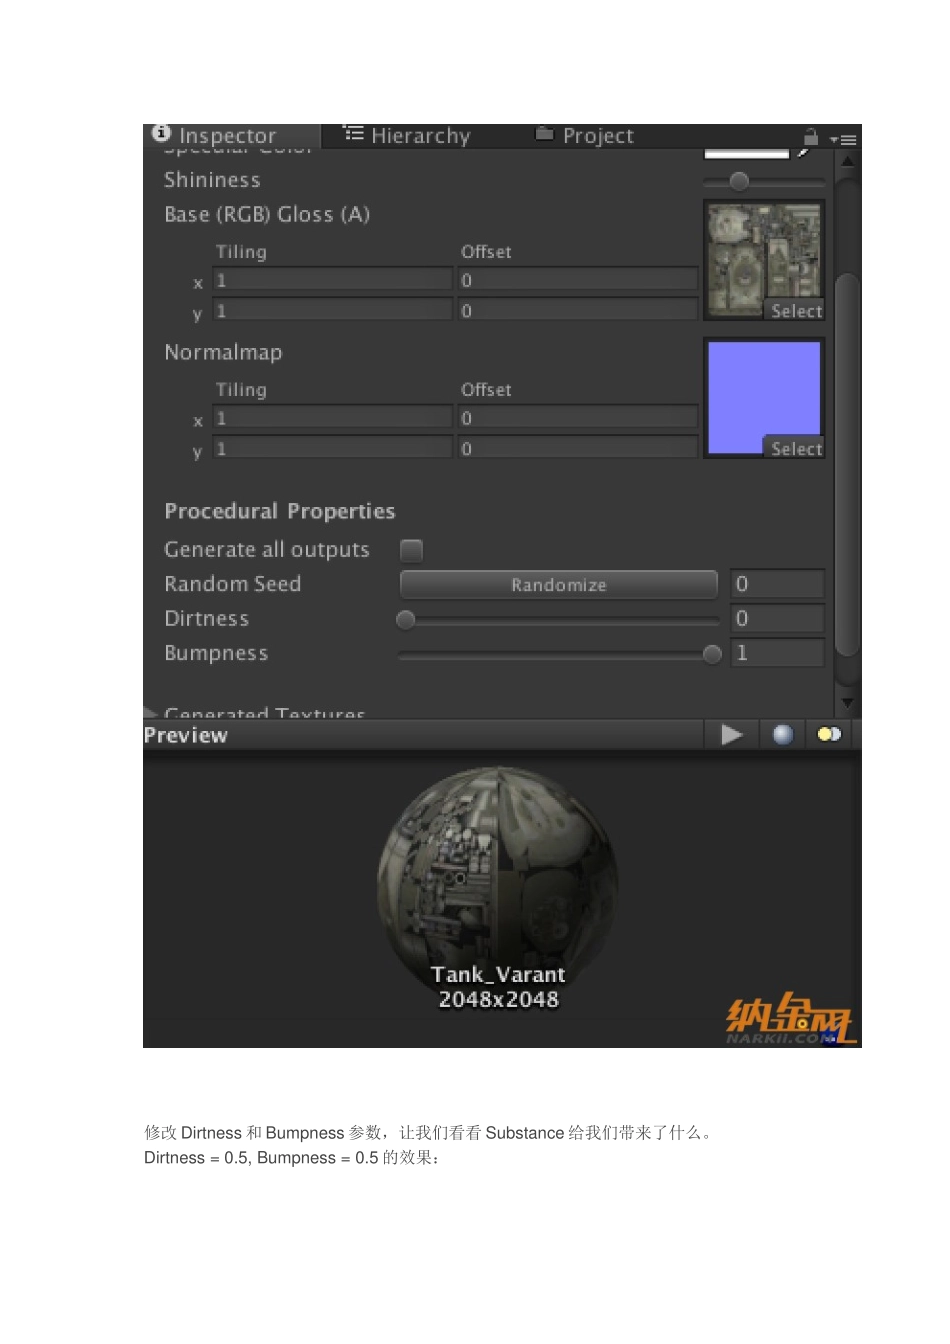
Task: Adjust the Shininess slider
Action: point(739,181)
